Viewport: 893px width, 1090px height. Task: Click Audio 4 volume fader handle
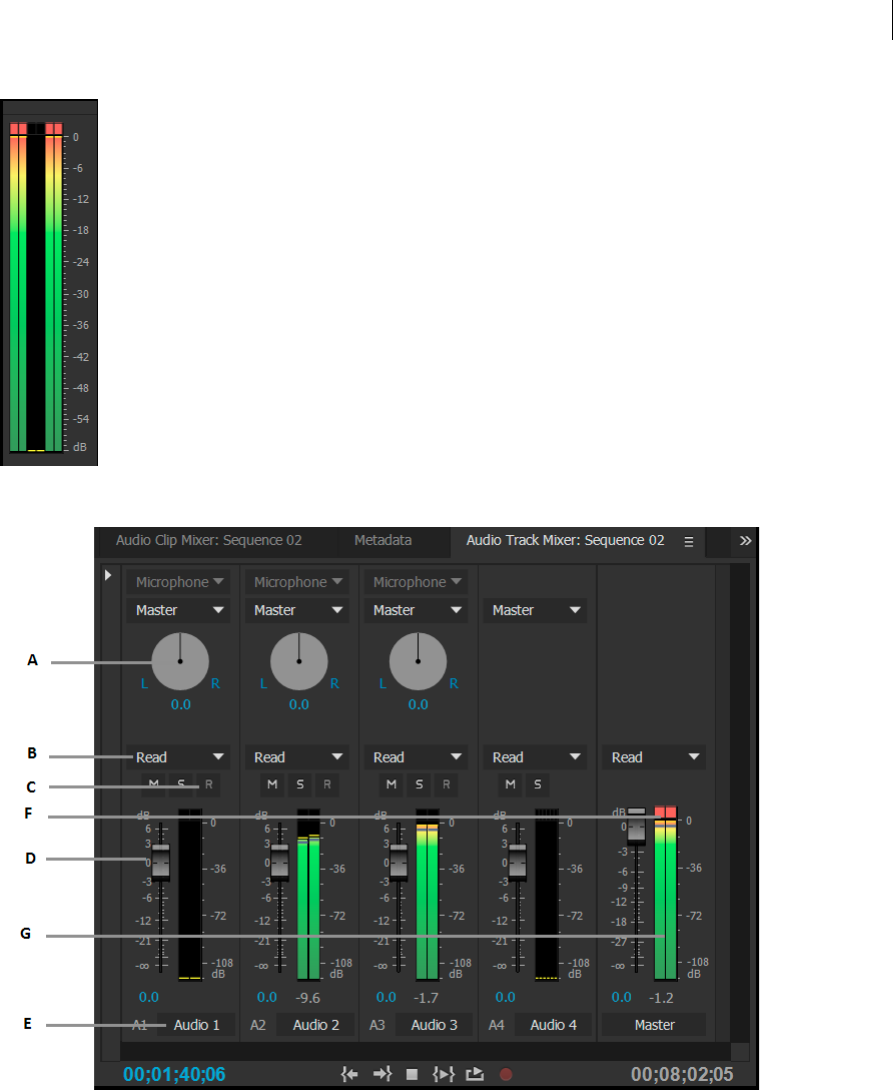point(517,863)
